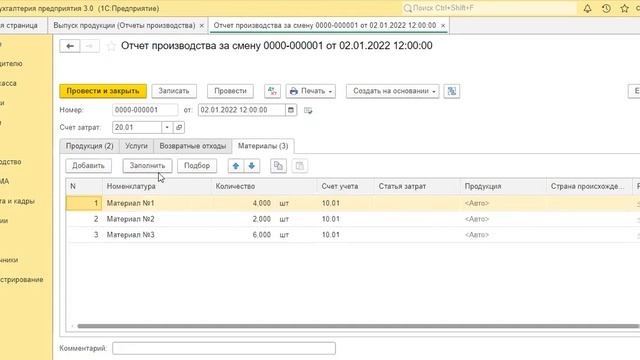Open calendar picker for document date

click(x=291, y=110)
